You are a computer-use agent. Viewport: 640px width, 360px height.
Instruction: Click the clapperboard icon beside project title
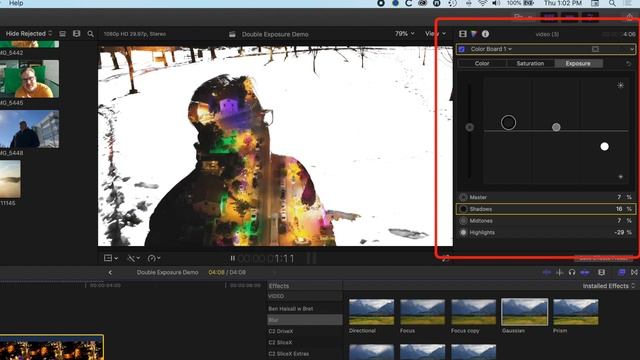point(232,34)
